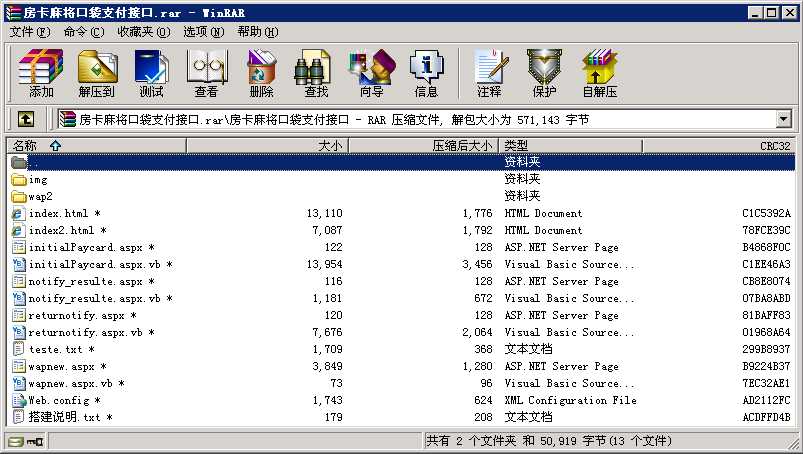This screenshot has height=454, width=803.
Task: Select the initialPaycard.aspx file icon
Action: (x=18, y=247)
